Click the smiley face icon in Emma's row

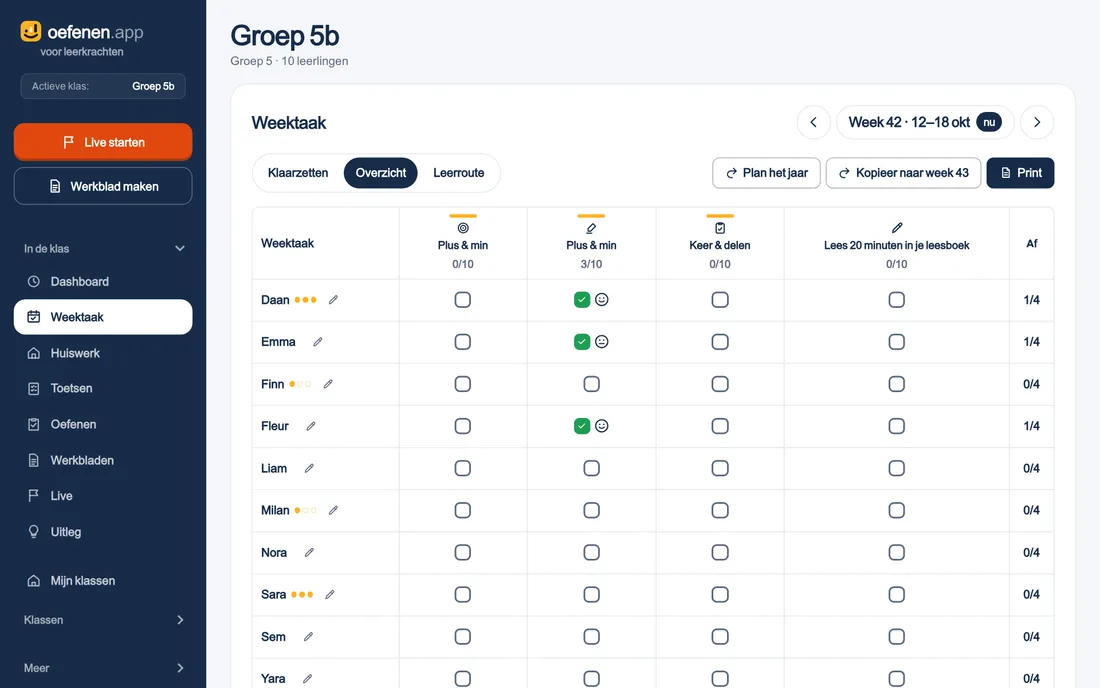[601, 342]
